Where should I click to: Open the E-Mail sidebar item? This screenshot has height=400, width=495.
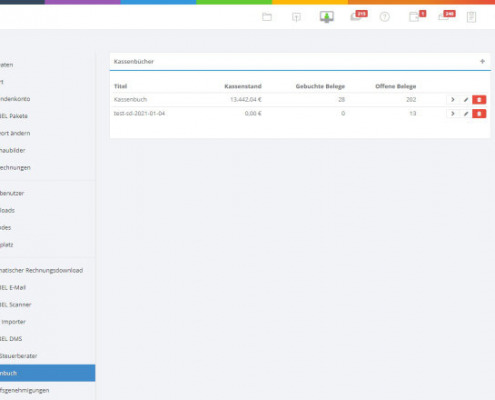tap(13, 288)
